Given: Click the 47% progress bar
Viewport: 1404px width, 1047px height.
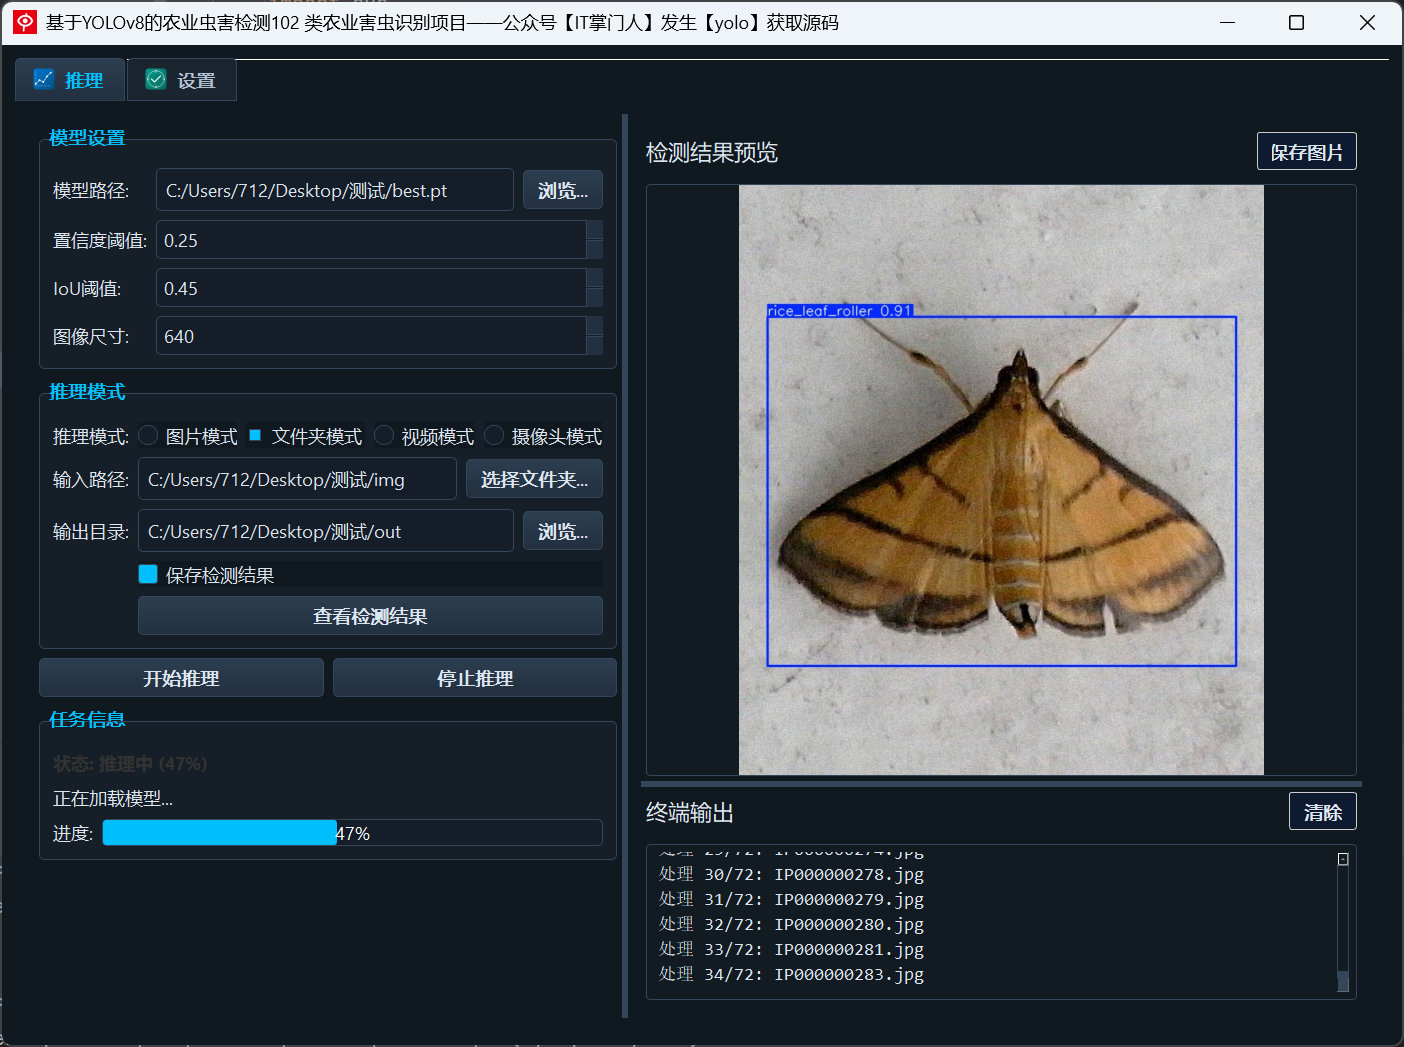Looking at the screenshot, I should pyautogui.click(x=352, y=833).
